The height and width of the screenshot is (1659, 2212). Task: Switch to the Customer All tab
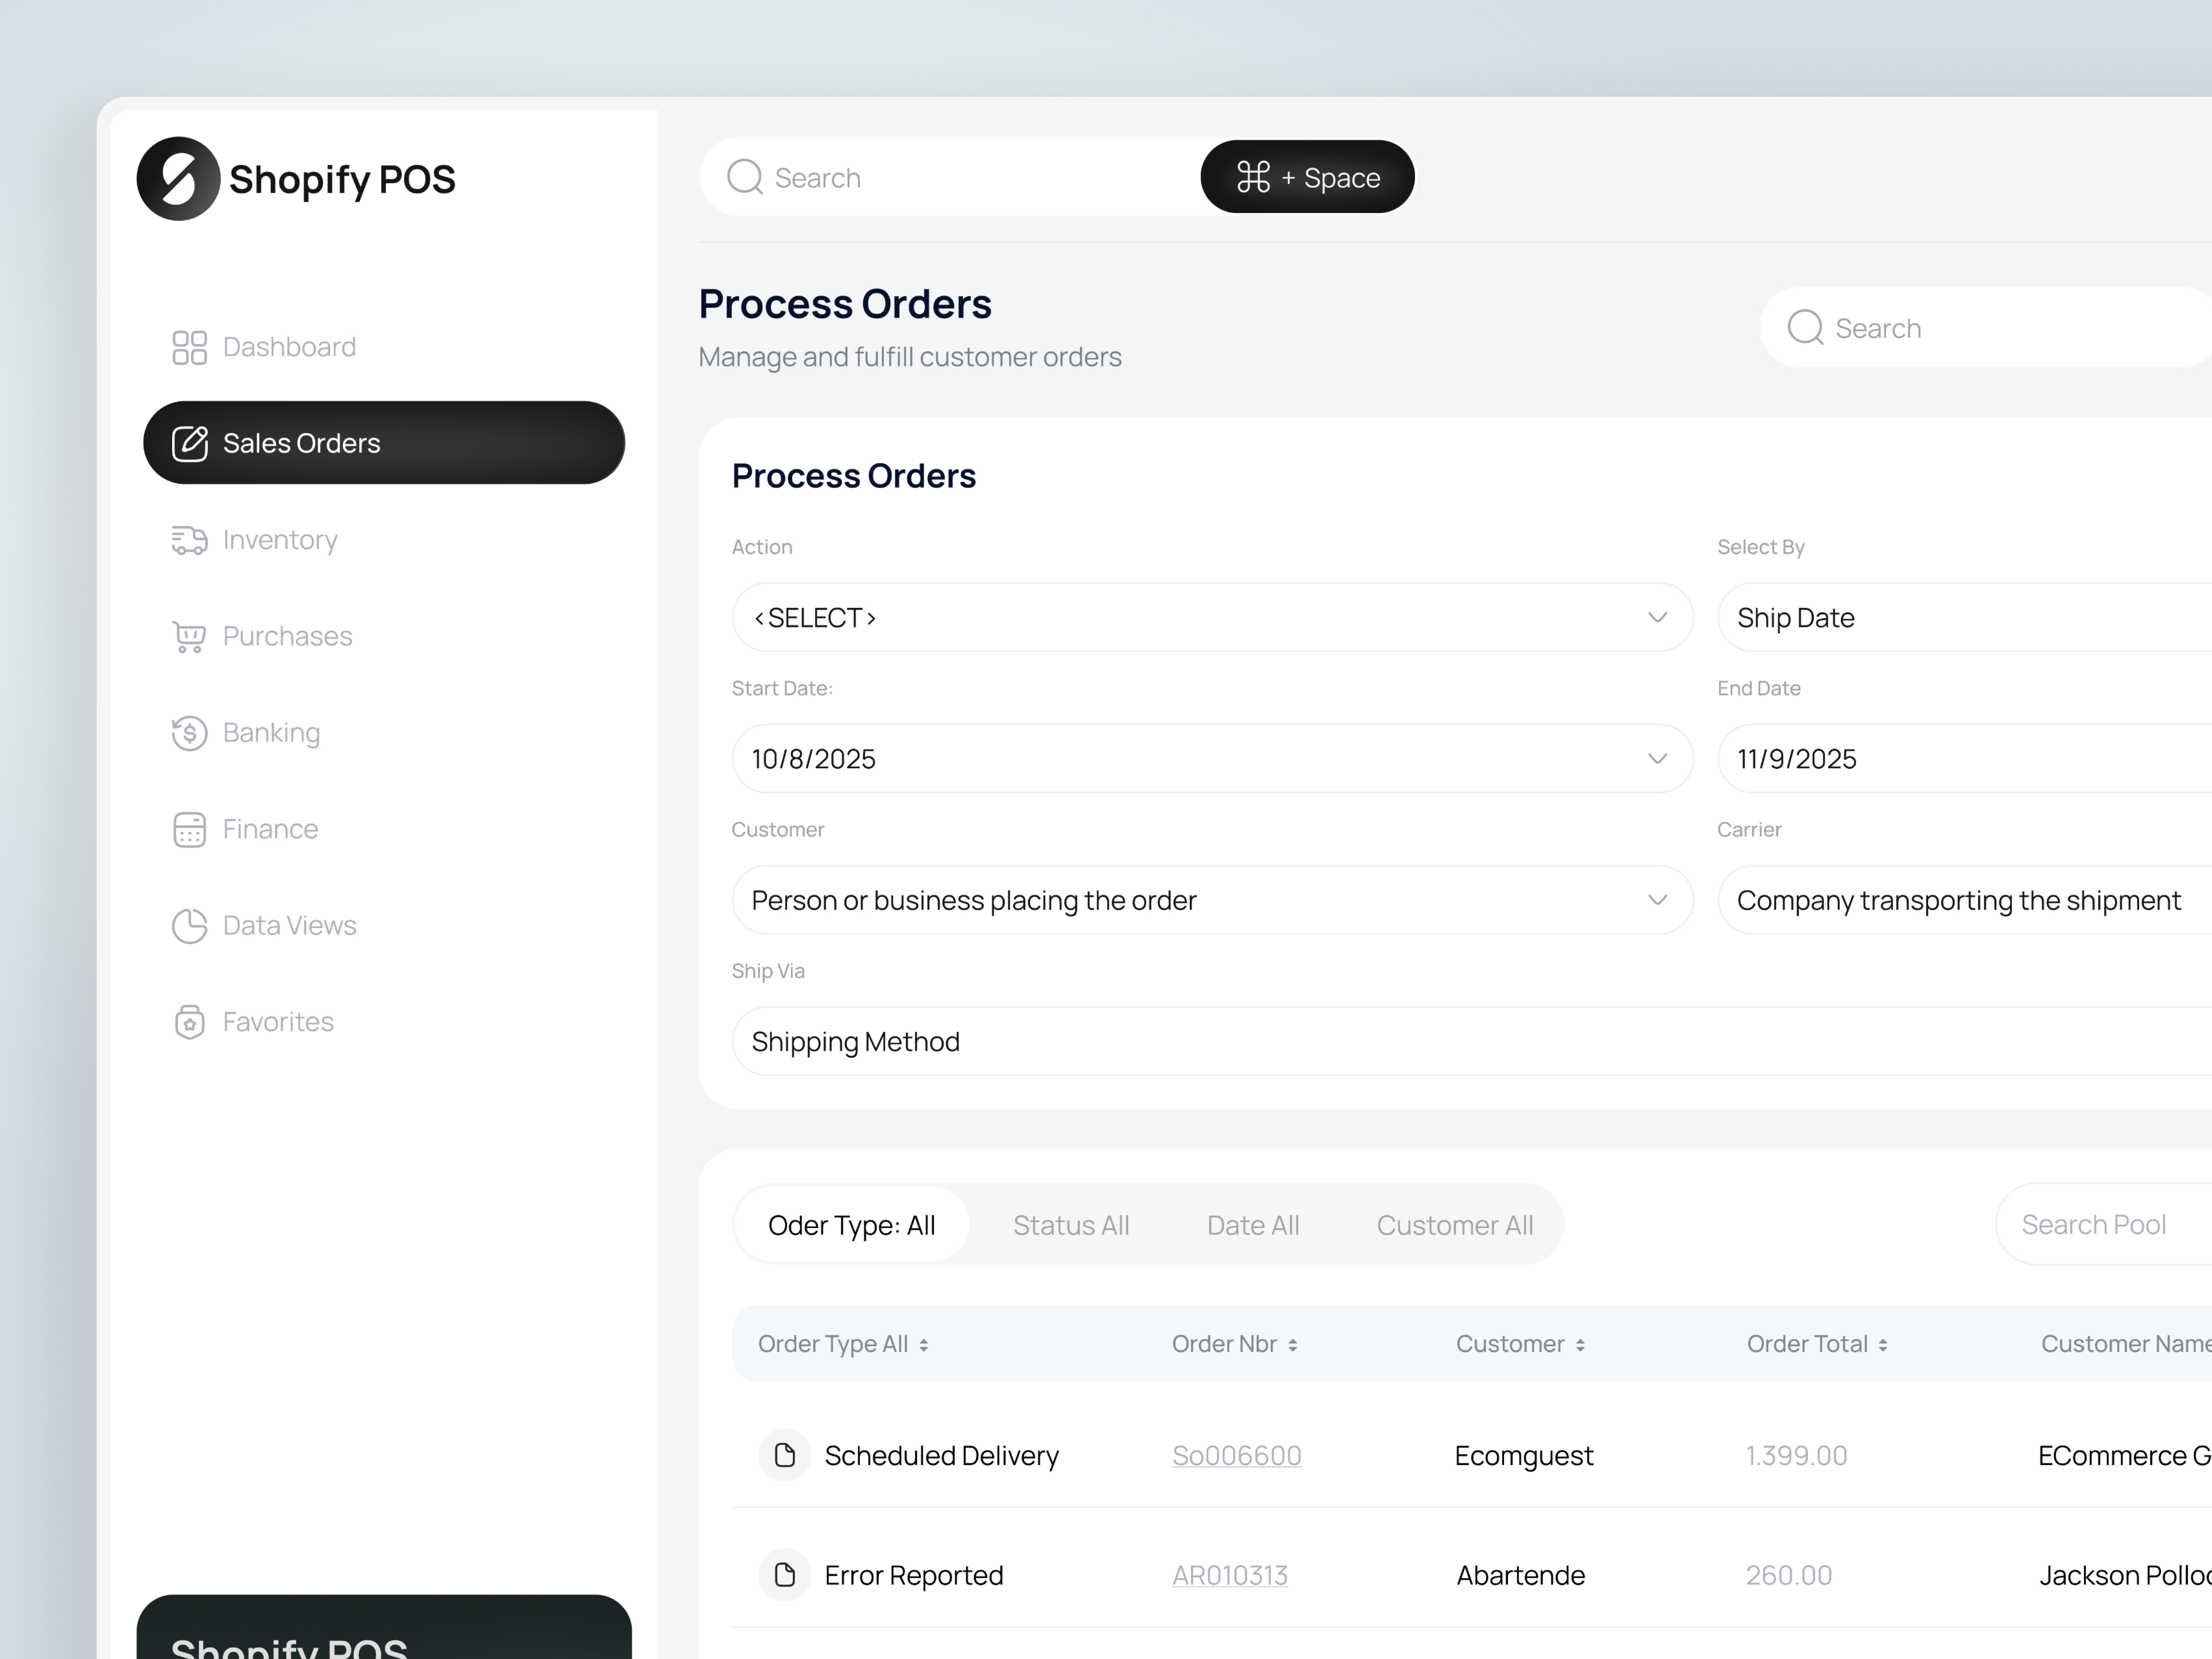pos(1455,1225)
